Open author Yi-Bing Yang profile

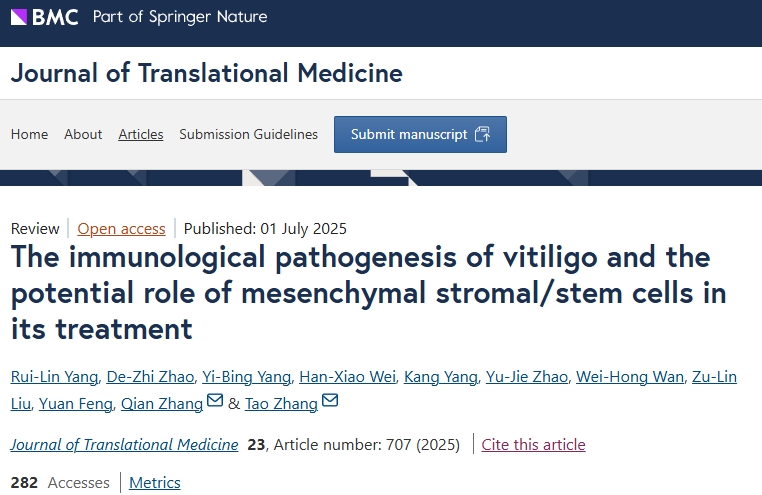(246, 377)
